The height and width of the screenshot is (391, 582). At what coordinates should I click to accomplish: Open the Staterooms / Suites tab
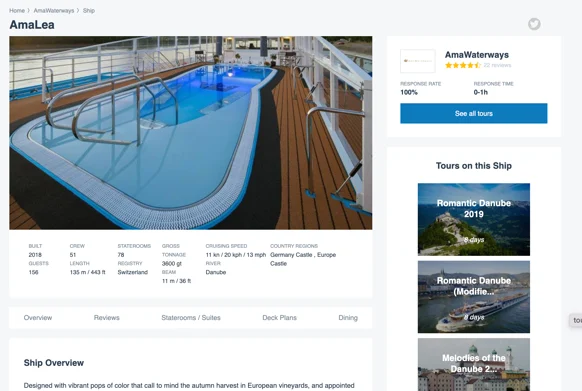(191, 317)
